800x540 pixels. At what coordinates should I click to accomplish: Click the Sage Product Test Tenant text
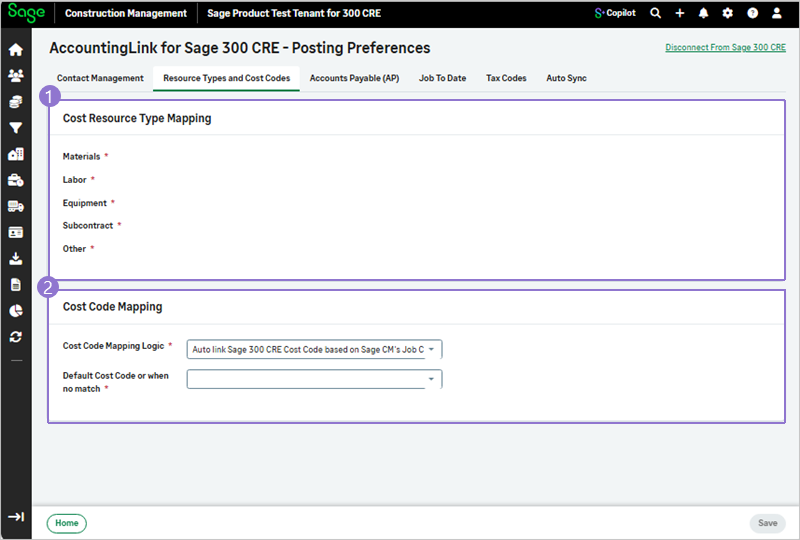pyautogui.click(x=294, y=13)
